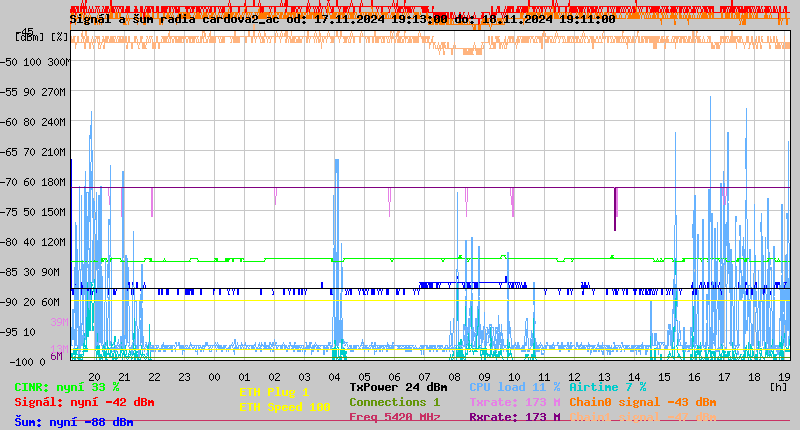Click the [h] time unit label
The image size is (800, 430).
pos(778,387)
